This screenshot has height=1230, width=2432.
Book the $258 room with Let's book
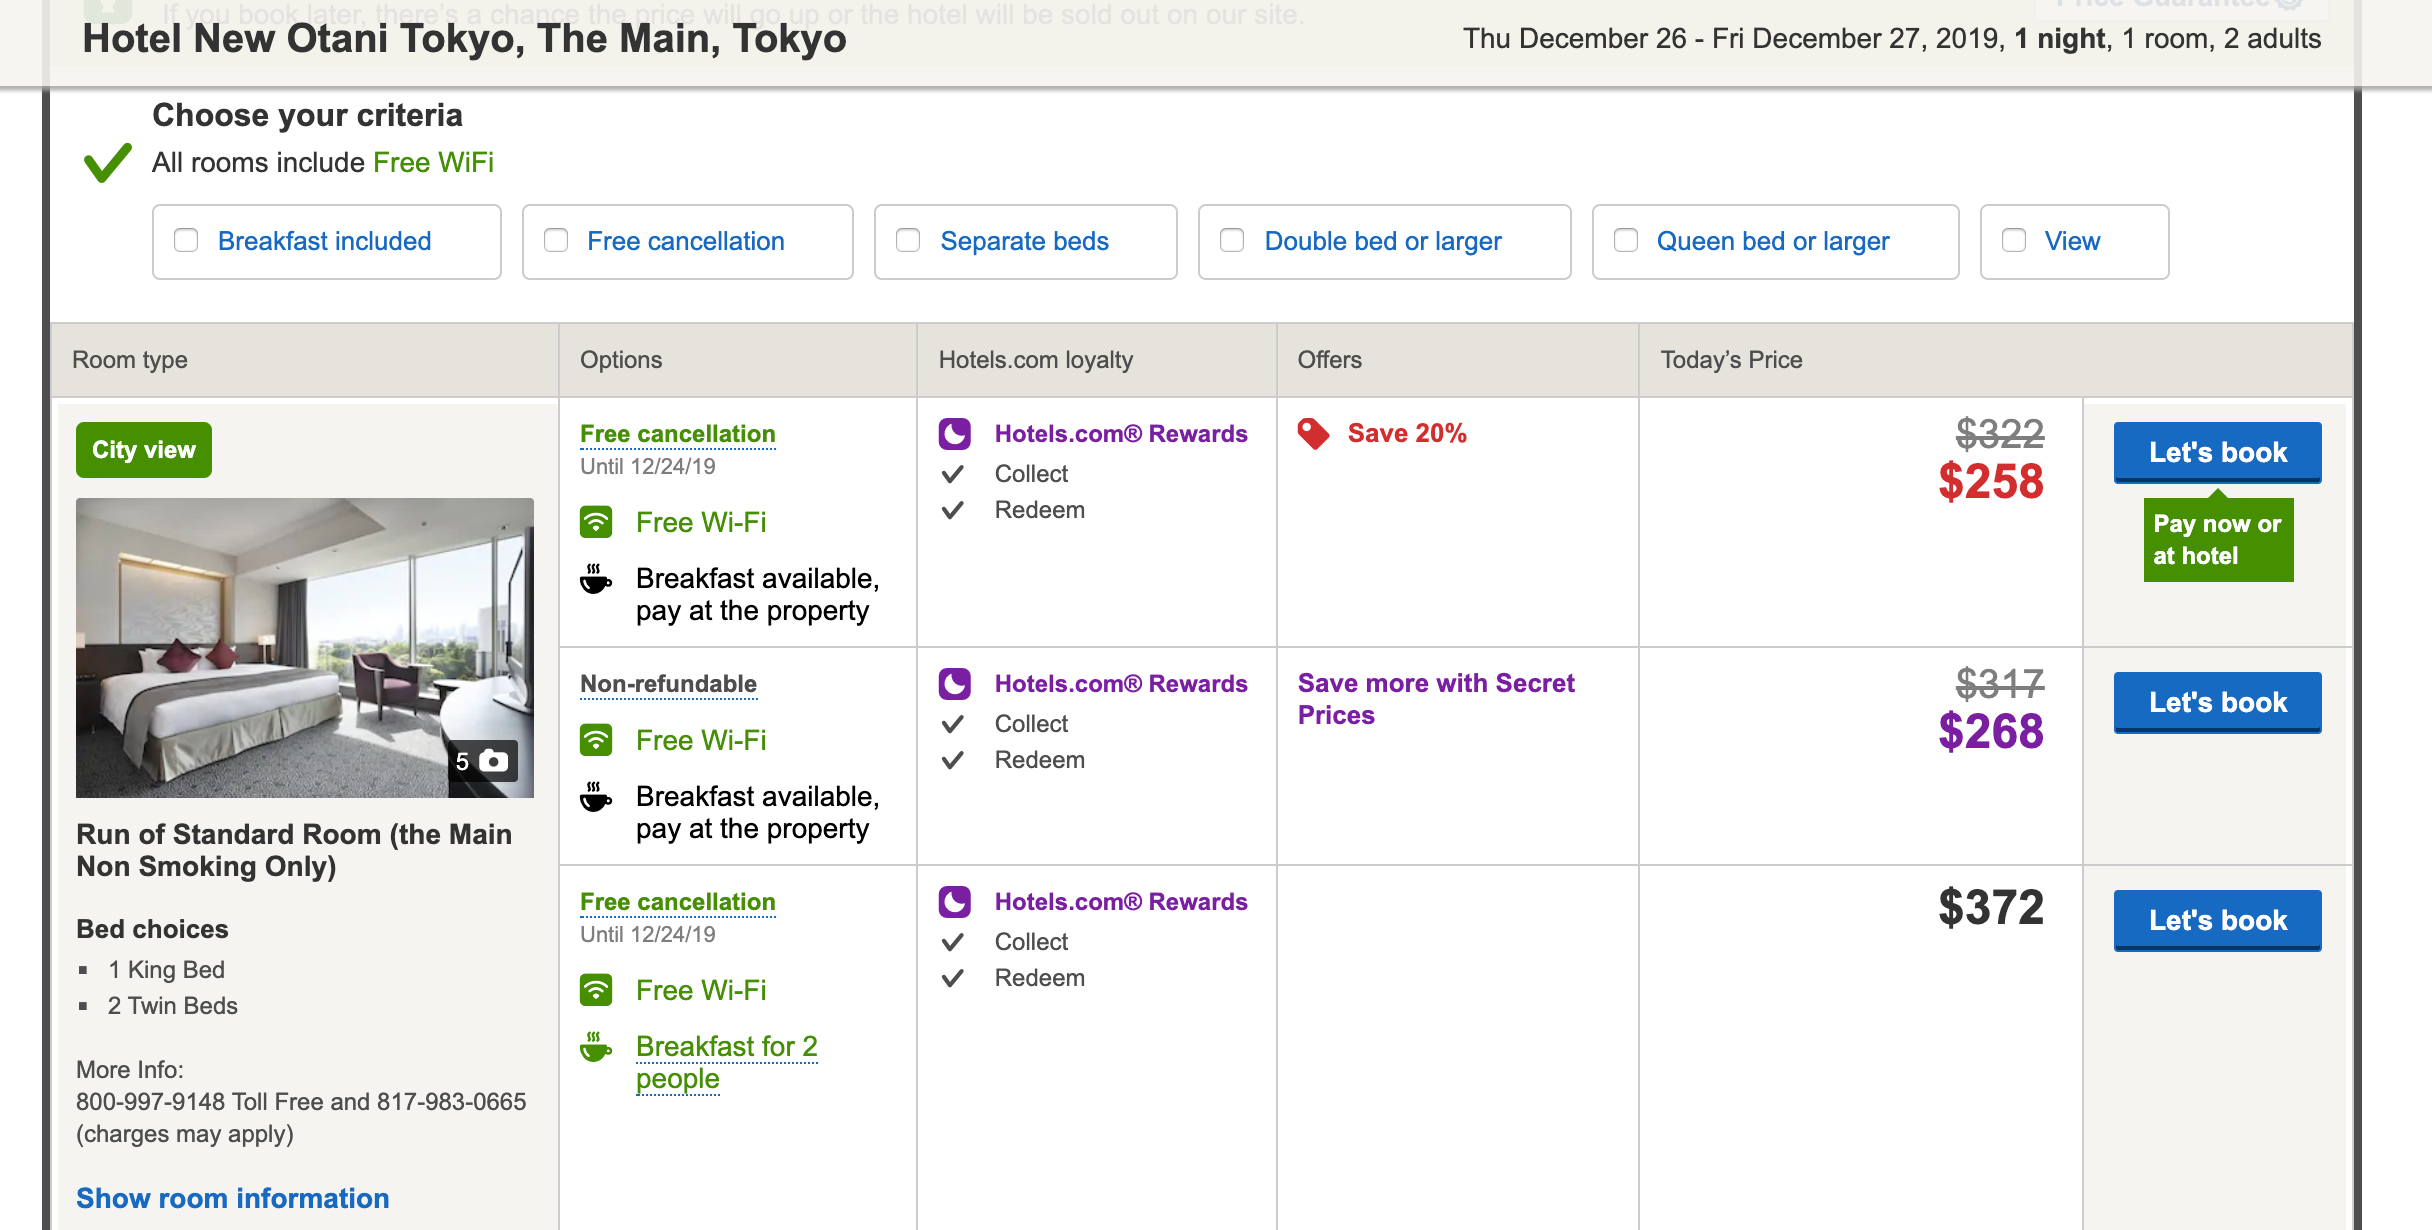pyautogui.click(x=2217, y=452)
